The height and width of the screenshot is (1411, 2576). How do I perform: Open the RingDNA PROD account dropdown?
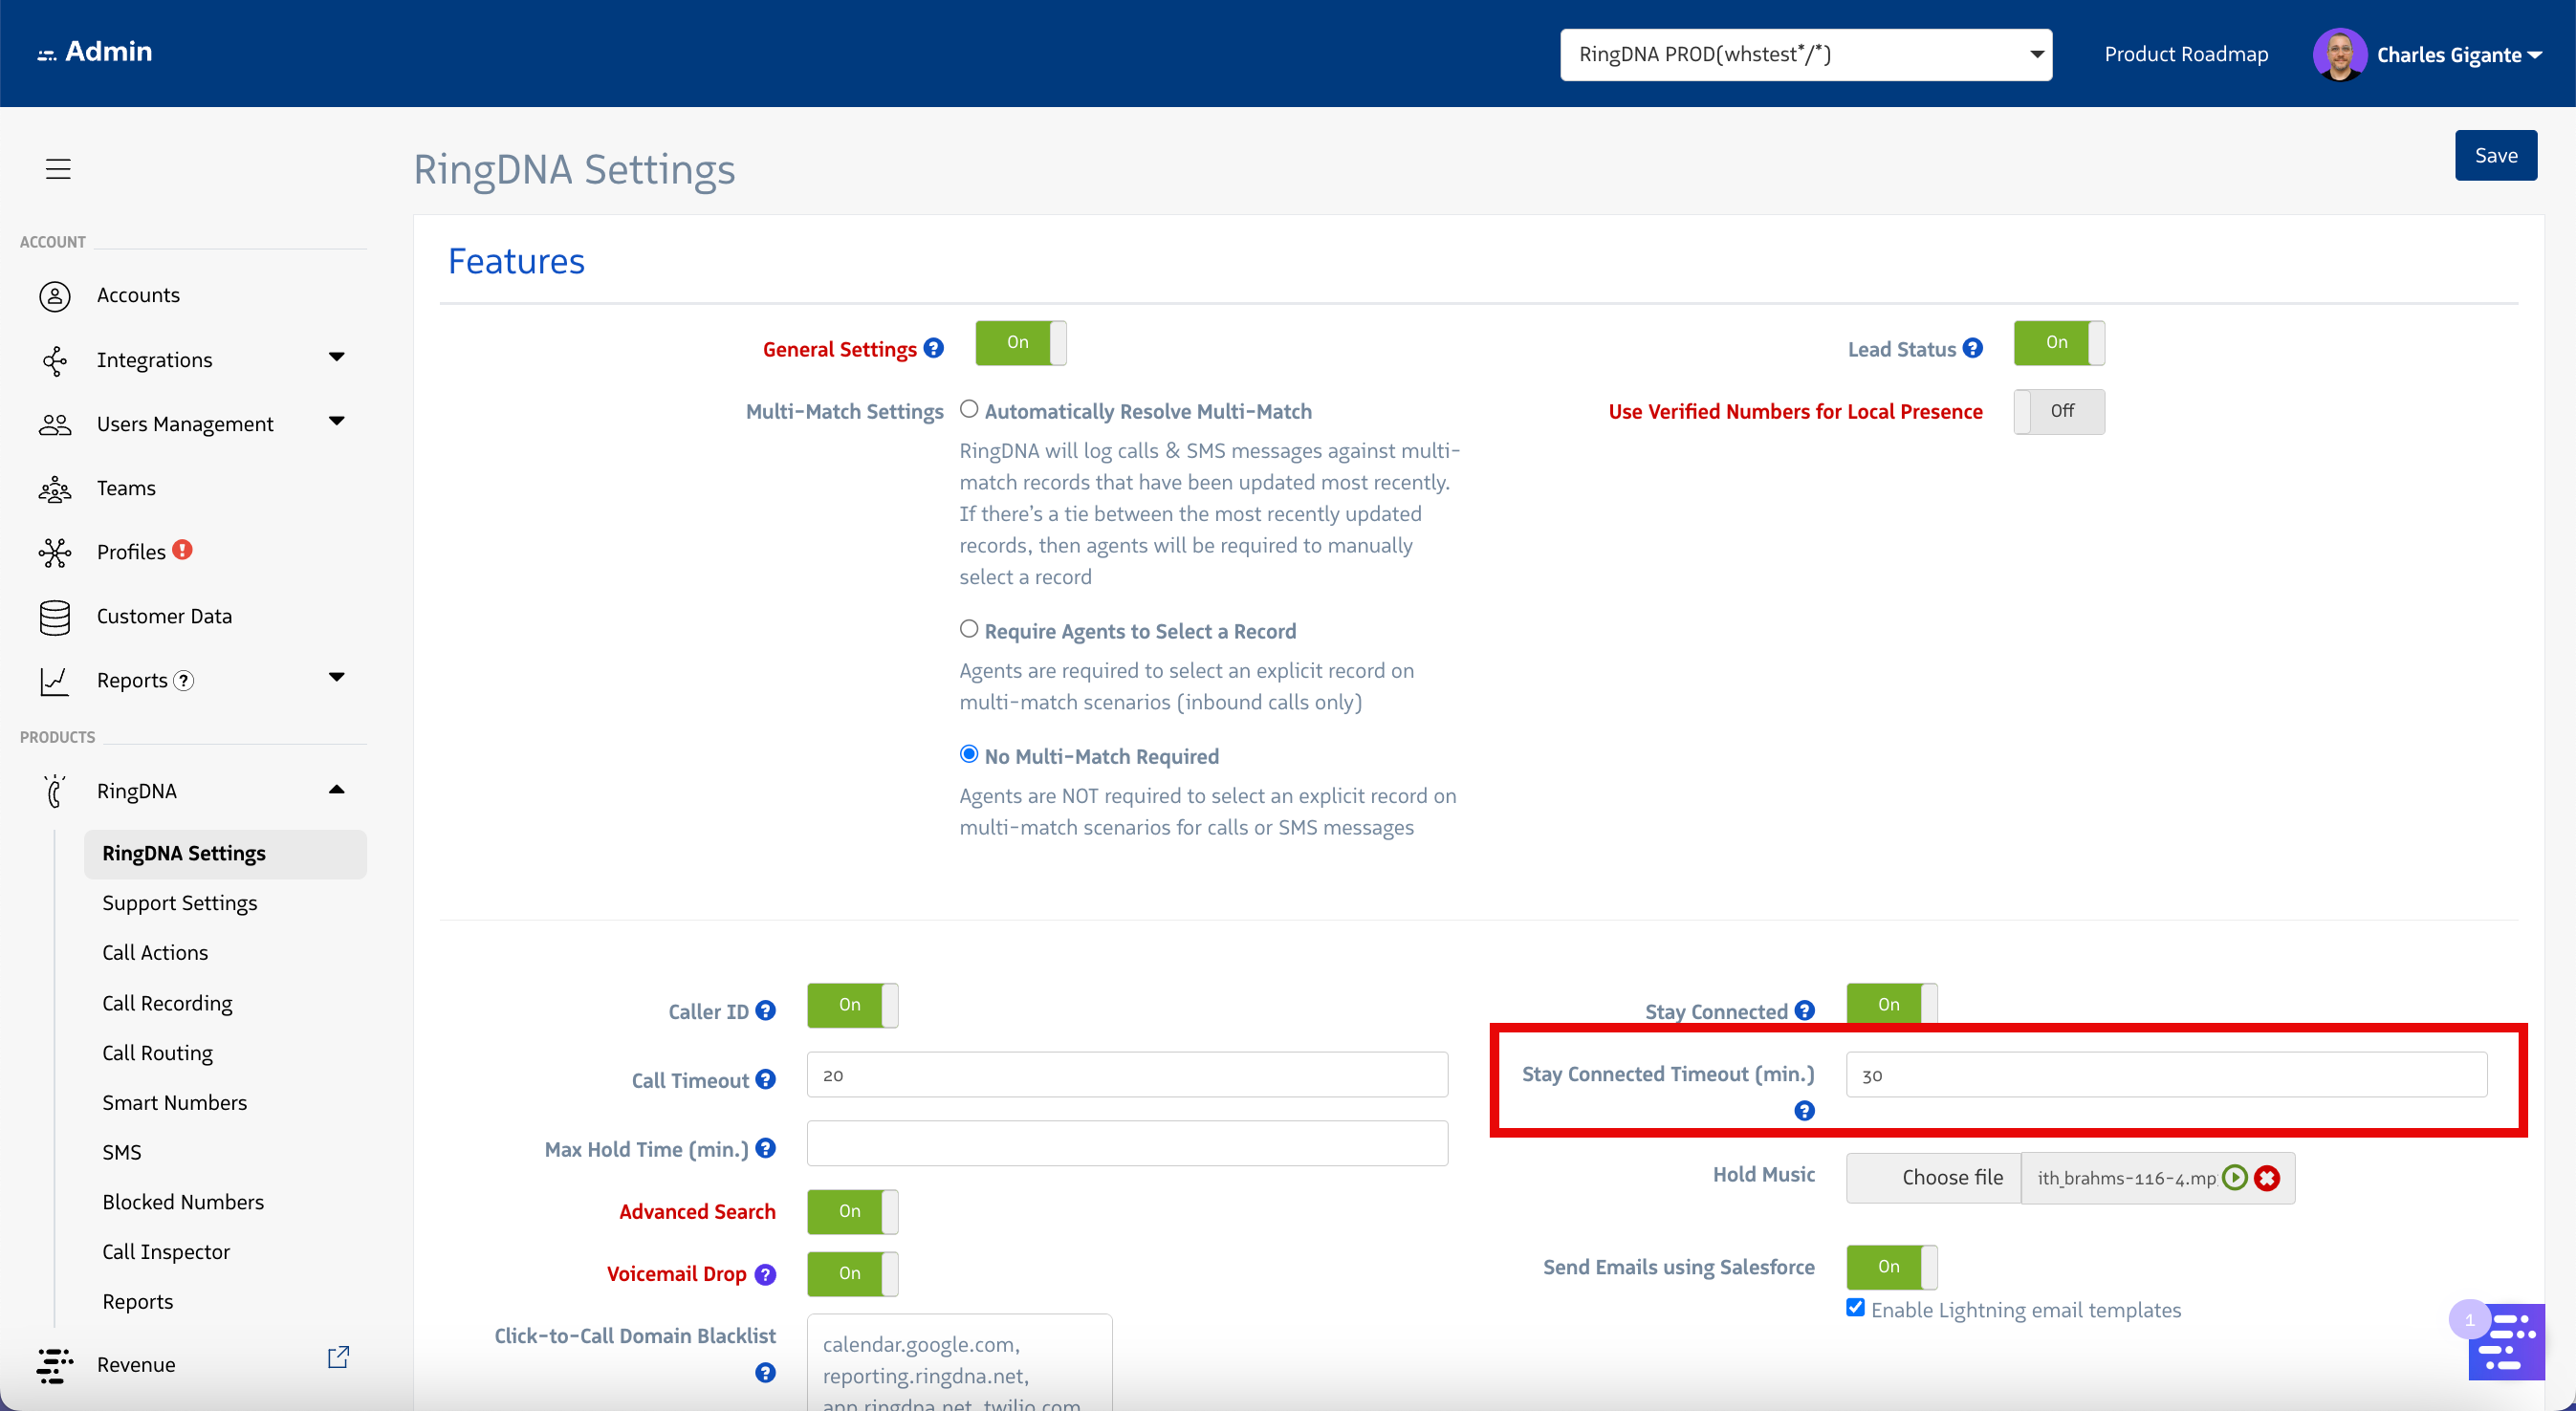point(1805,54)
